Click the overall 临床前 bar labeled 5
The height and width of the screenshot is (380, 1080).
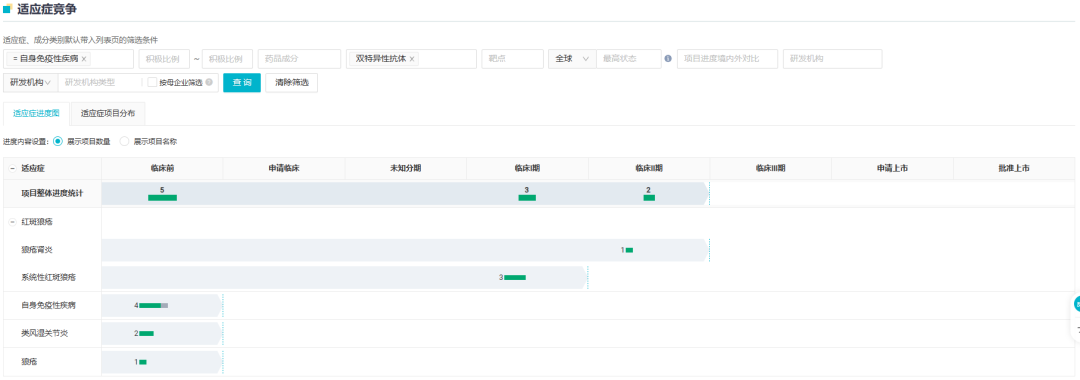coord(163,198)
